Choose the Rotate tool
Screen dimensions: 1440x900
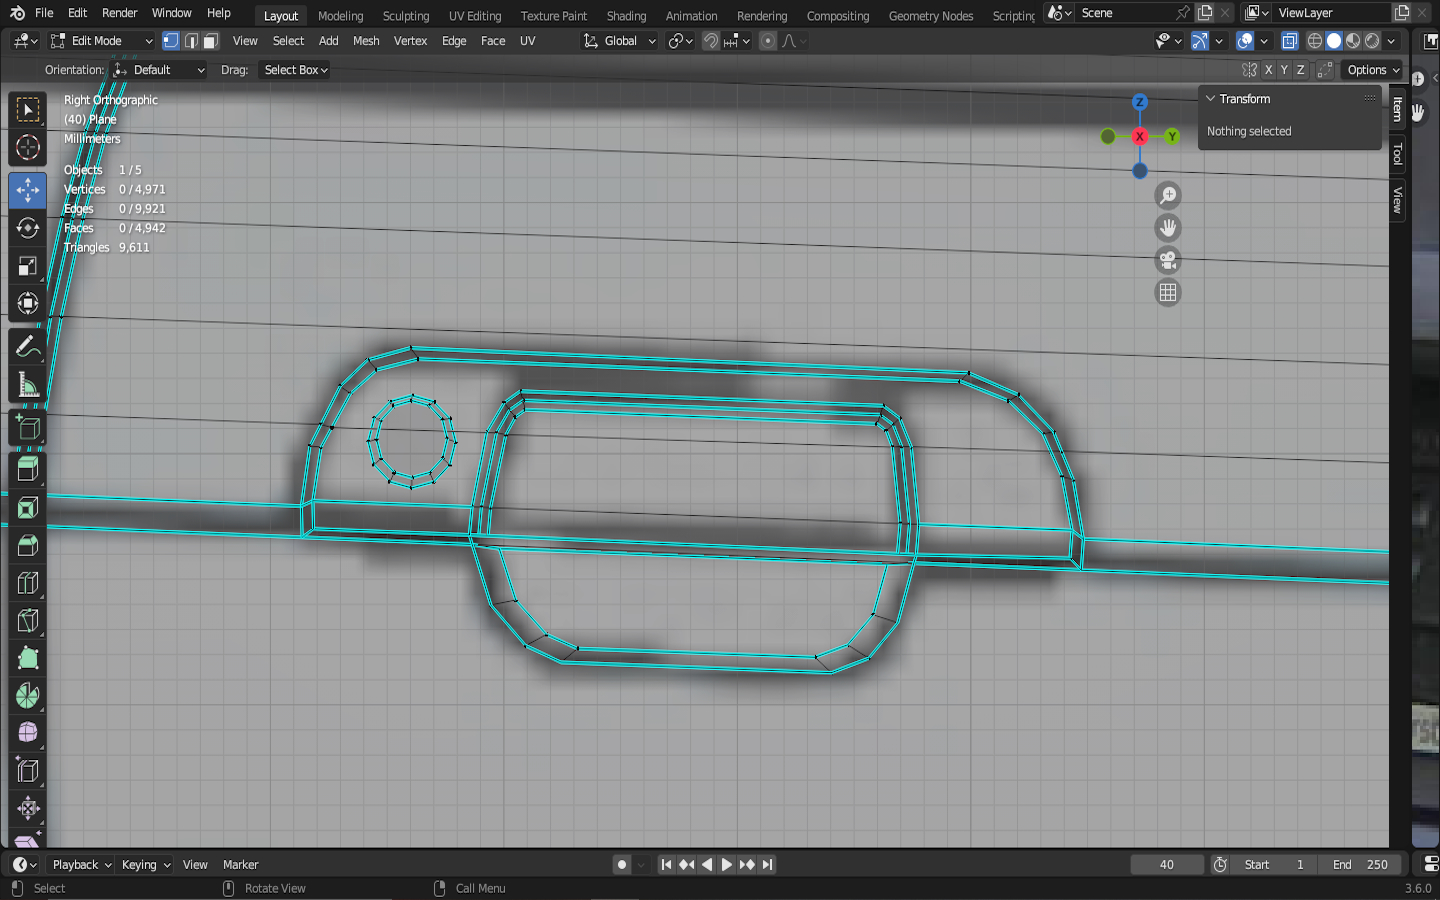[x=28, y=228]
